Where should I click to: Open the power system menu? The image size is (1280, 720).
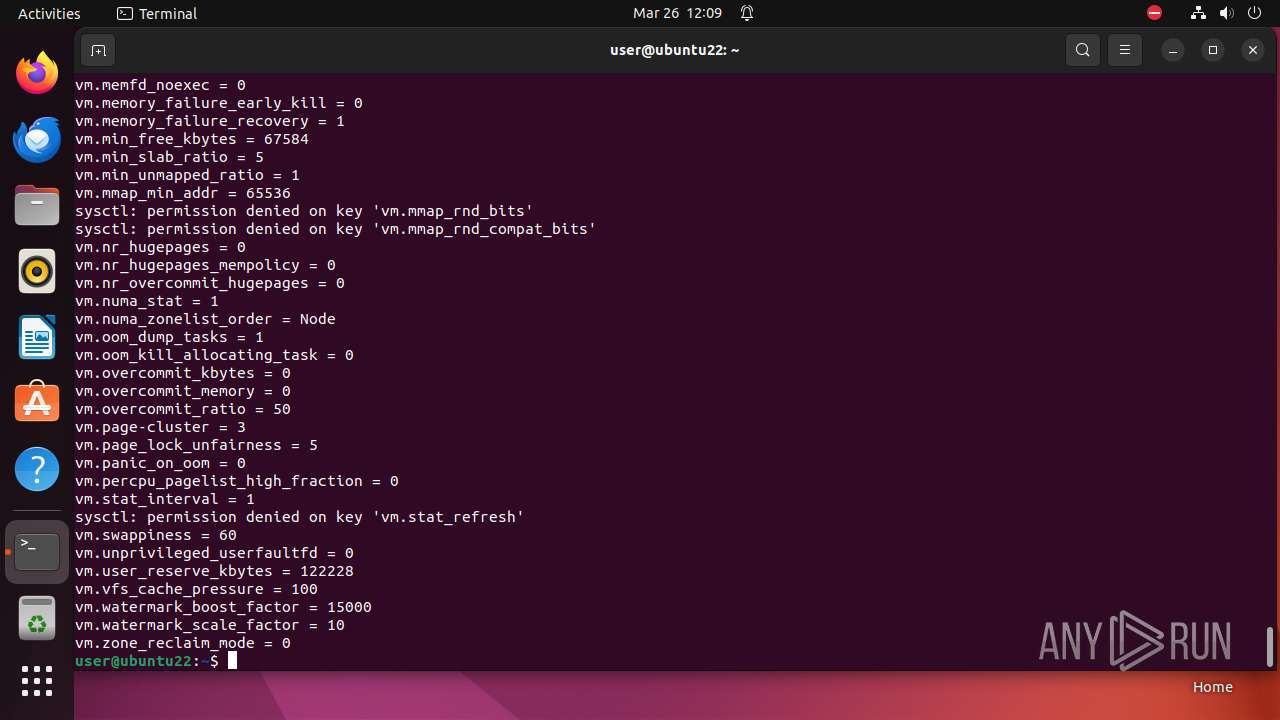1254,14
